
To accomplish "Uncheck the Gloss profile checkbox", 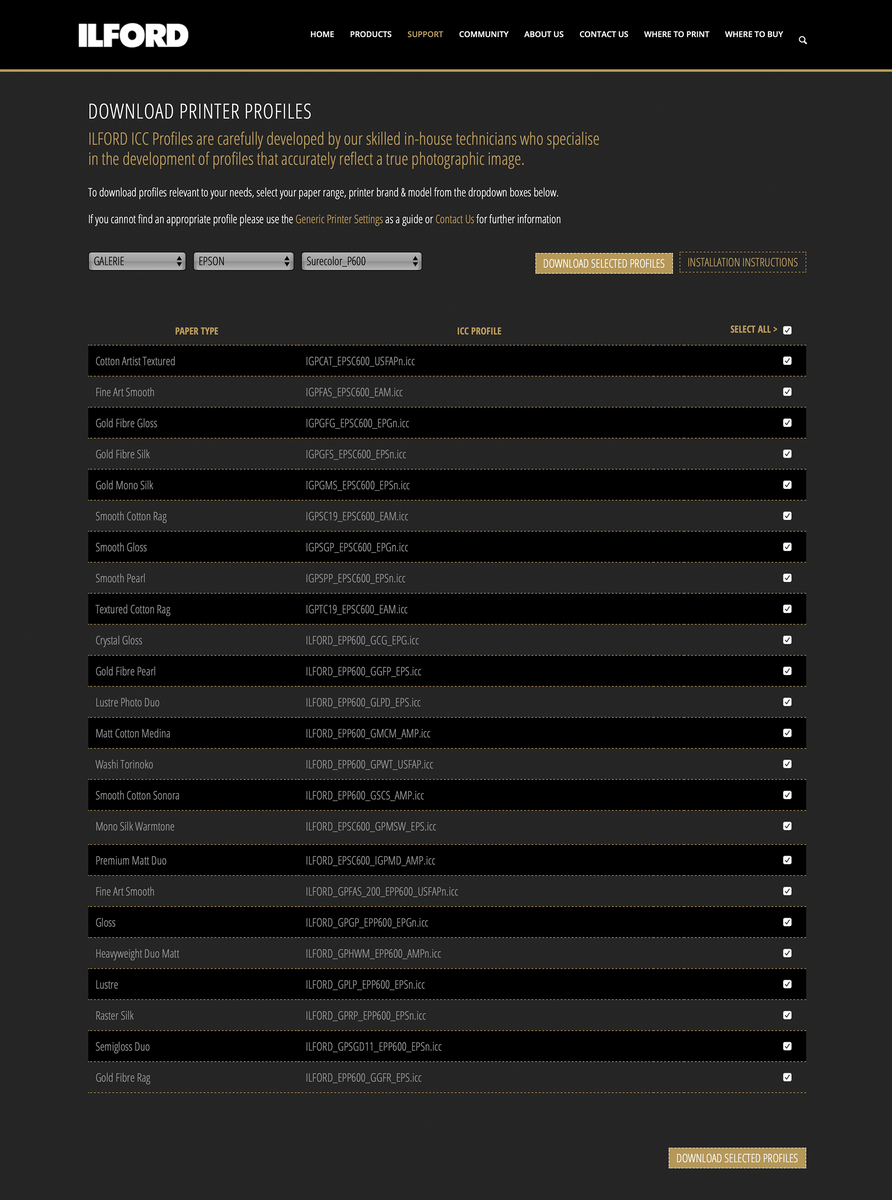I will tap(787, 922).
